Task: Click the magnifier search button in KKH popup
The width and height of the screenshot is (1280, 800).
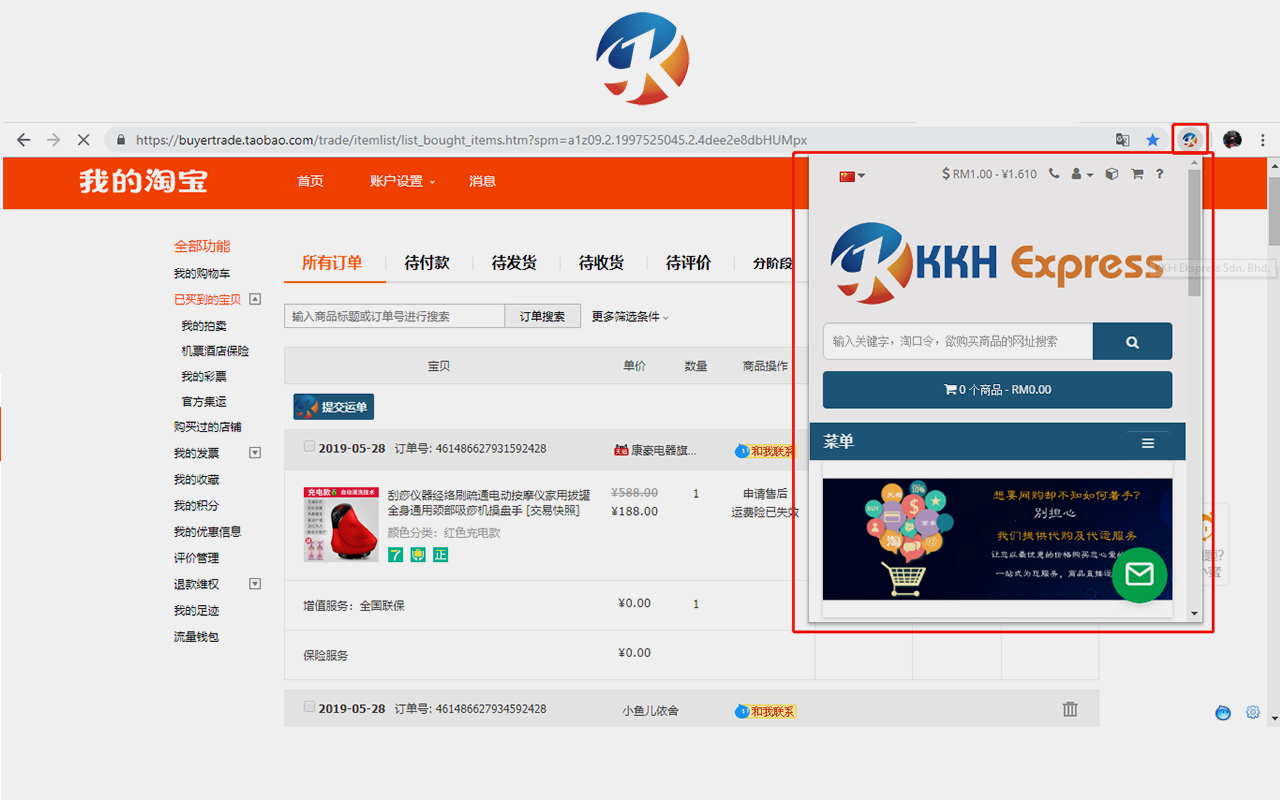Action: click(1132, 341)
